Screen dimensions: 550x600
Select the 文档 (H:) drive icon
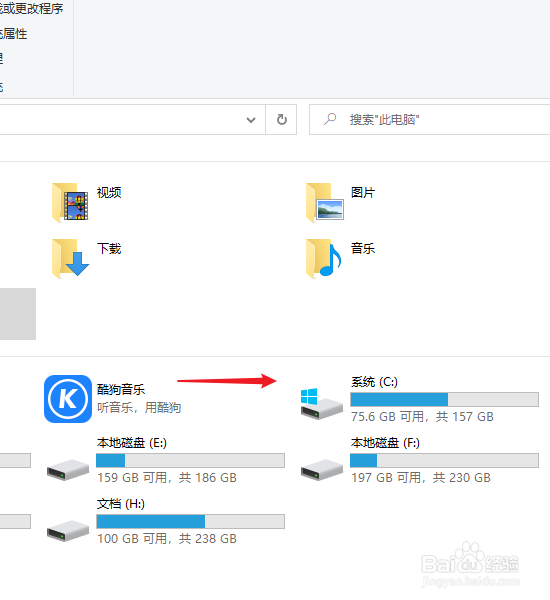(68, 531)
